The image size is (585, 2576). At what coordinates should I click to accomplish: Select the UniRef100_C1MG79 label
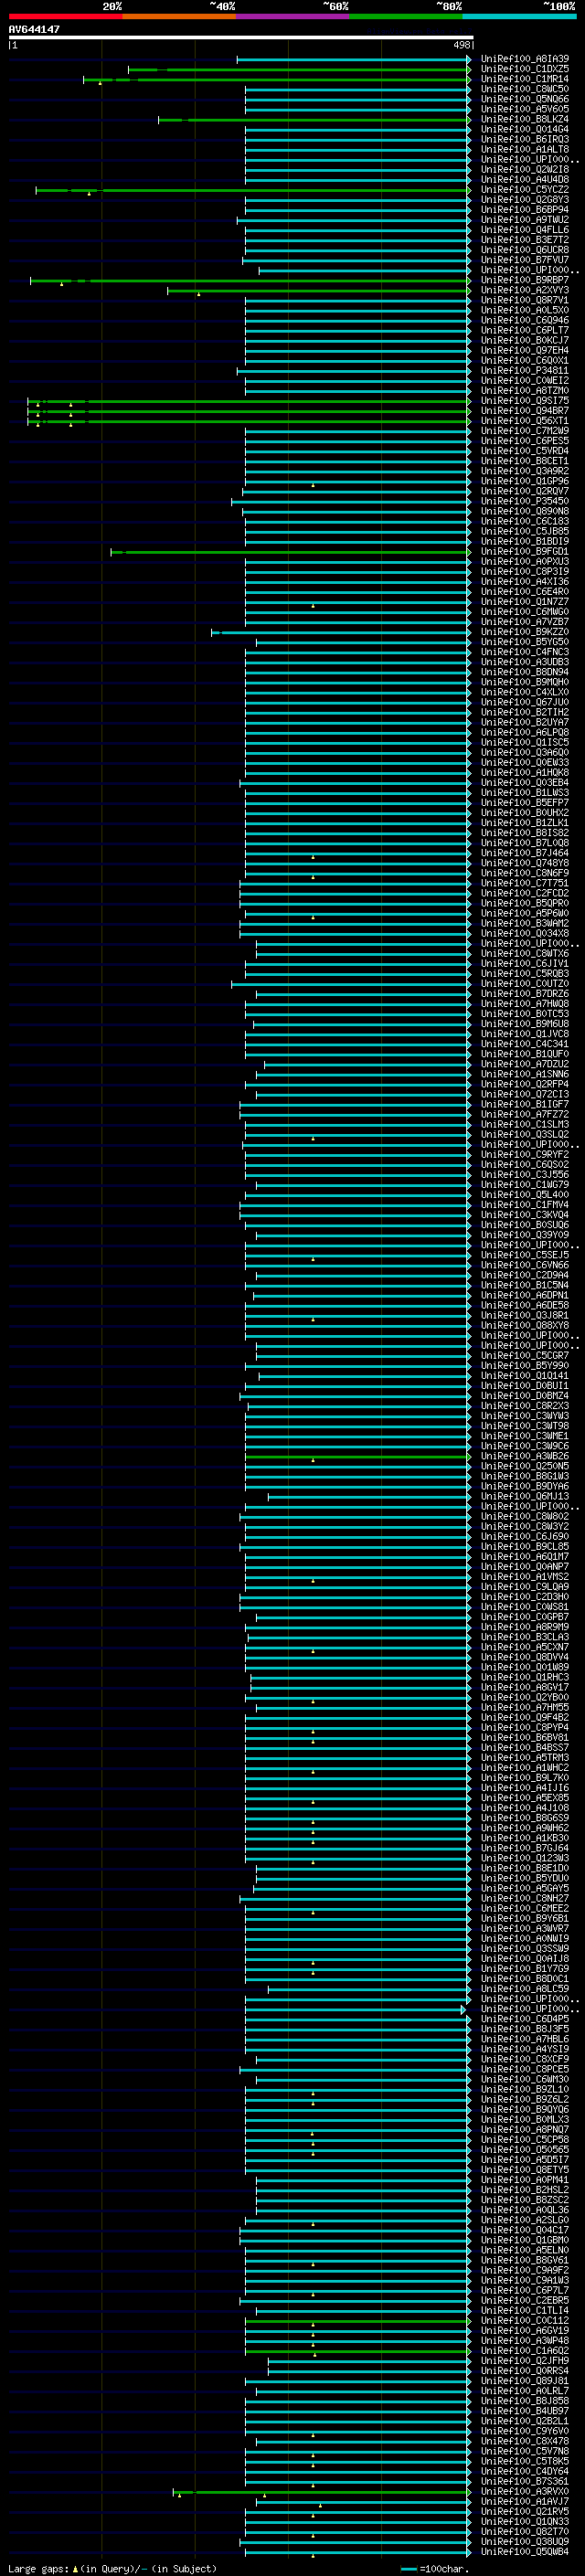point(524,1185)
